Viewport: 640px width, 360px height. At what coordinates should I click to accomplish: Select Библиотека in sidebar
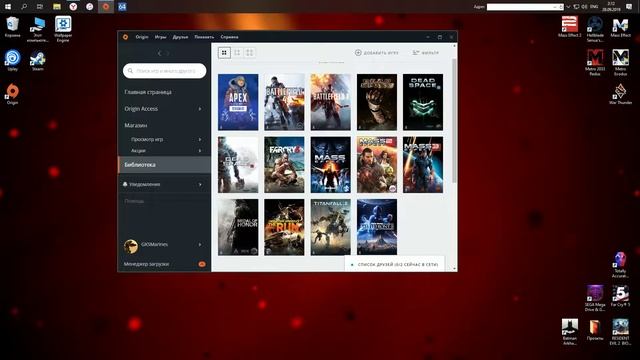click(164, 165)
